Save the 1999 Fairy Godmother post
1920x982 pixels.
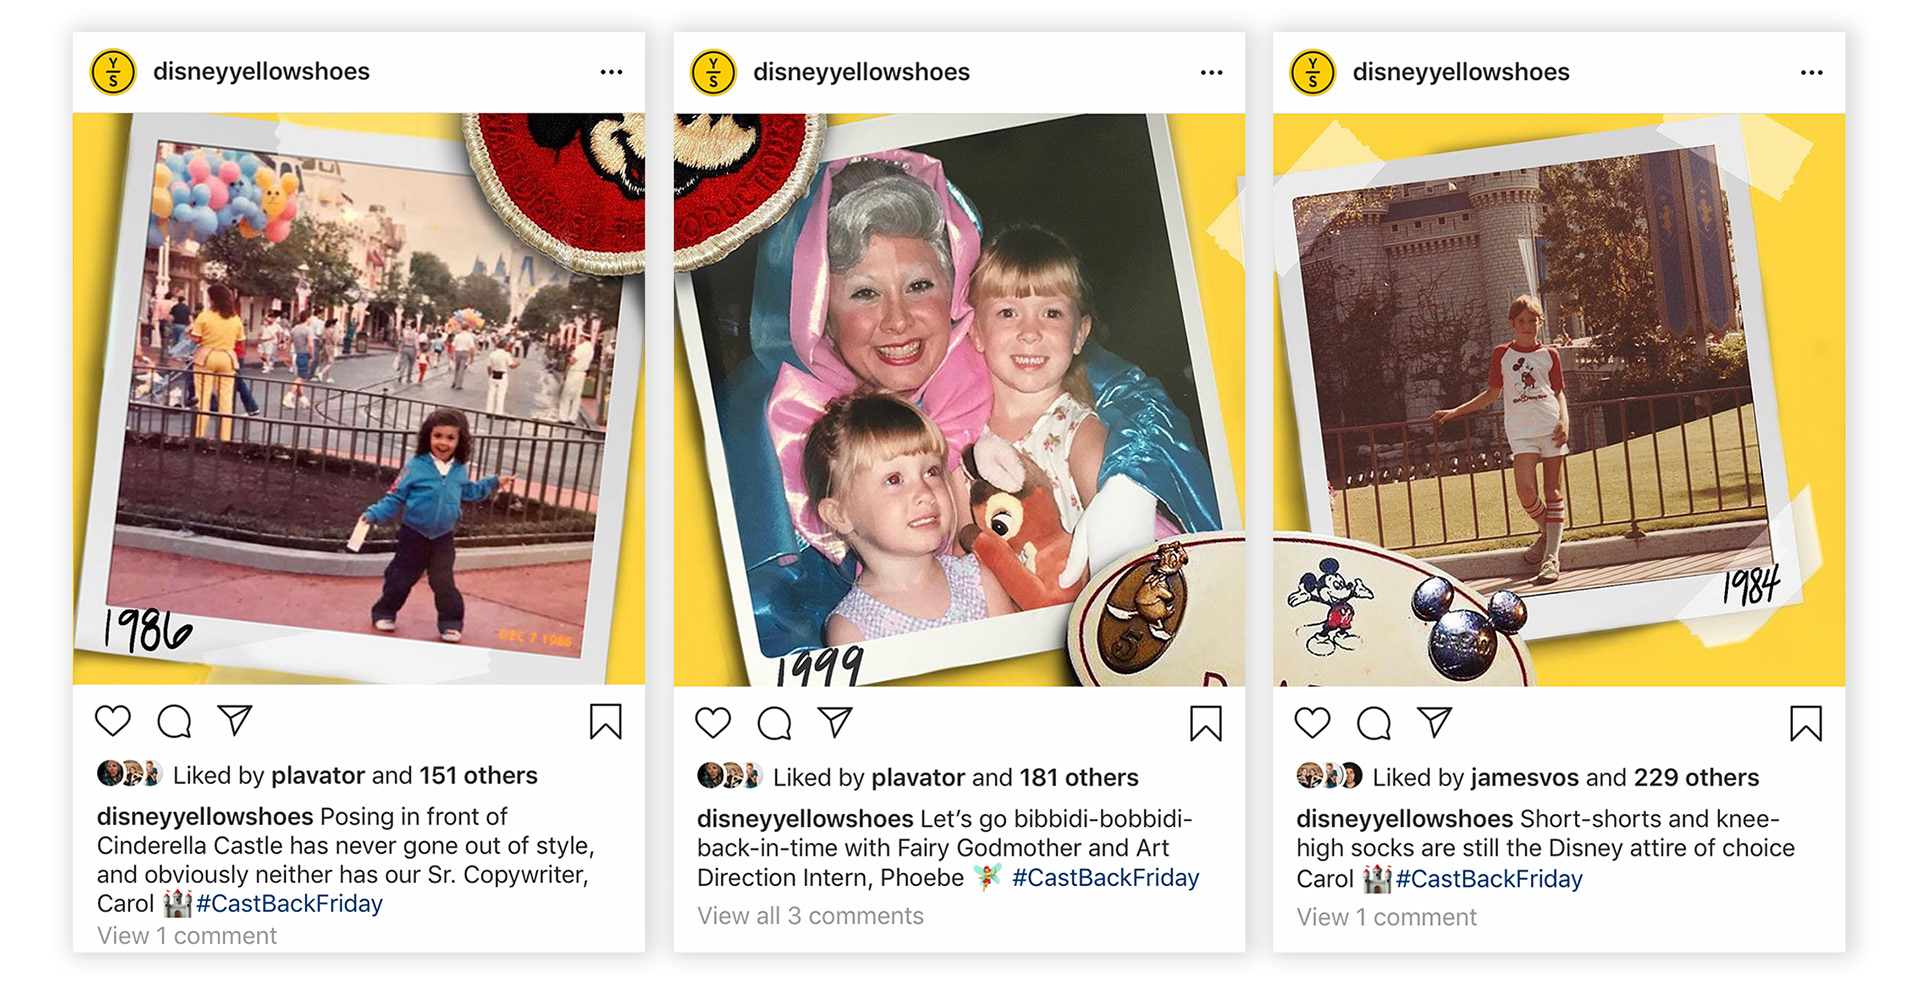tap(1206, 724)
